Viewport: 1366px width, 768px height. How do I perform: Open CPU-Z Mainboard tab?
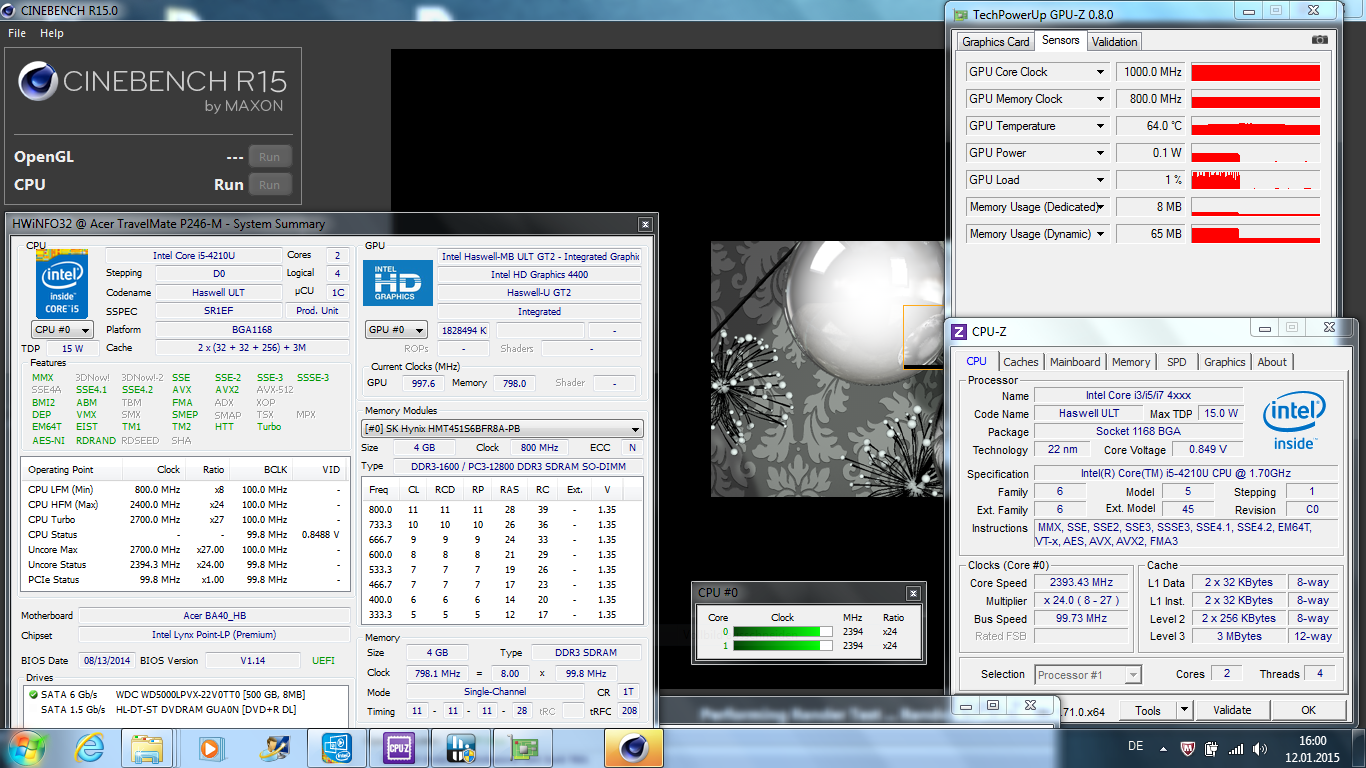tap(1075, 362)
